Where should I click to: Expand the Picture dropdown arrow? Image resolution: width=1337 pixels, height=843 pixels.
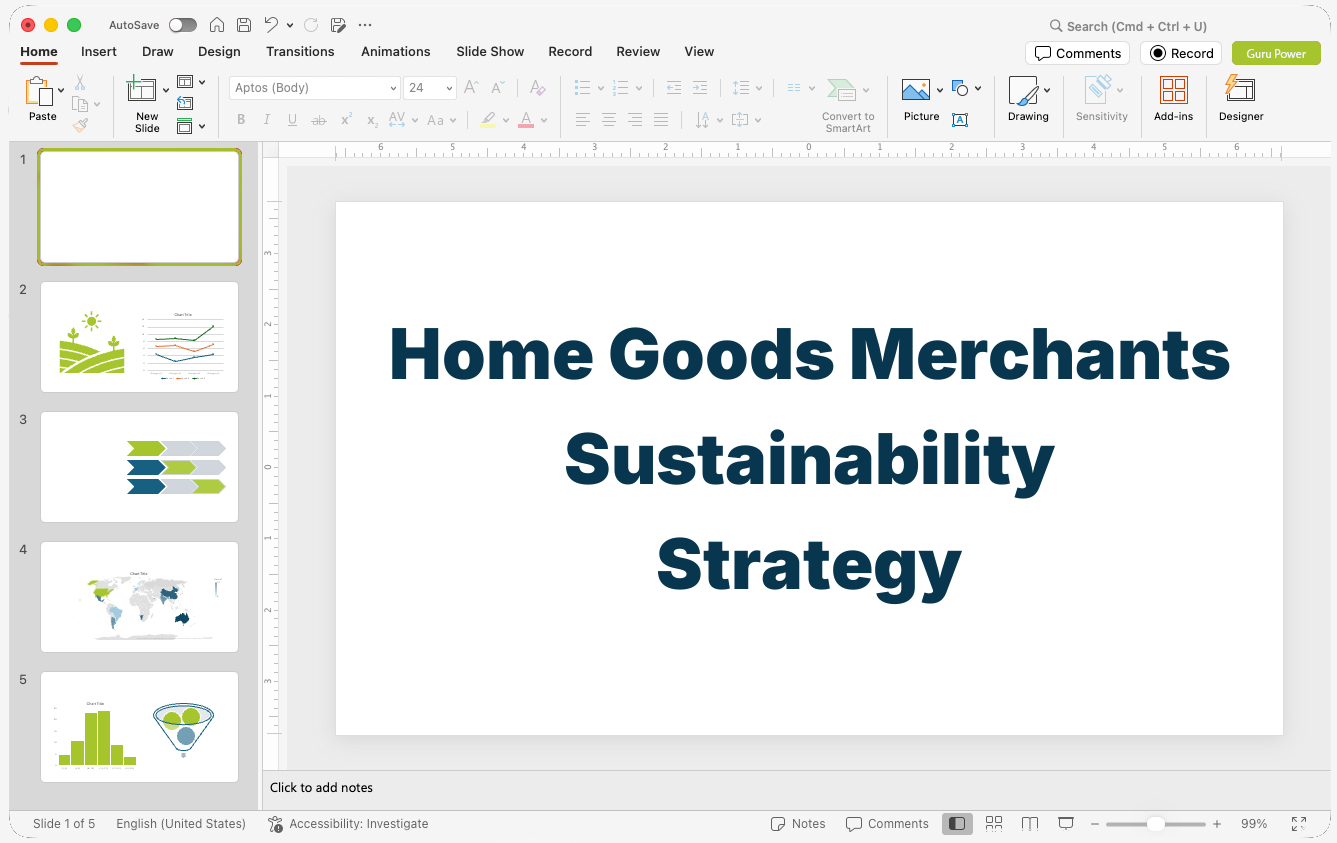click(x=940, y=90)
